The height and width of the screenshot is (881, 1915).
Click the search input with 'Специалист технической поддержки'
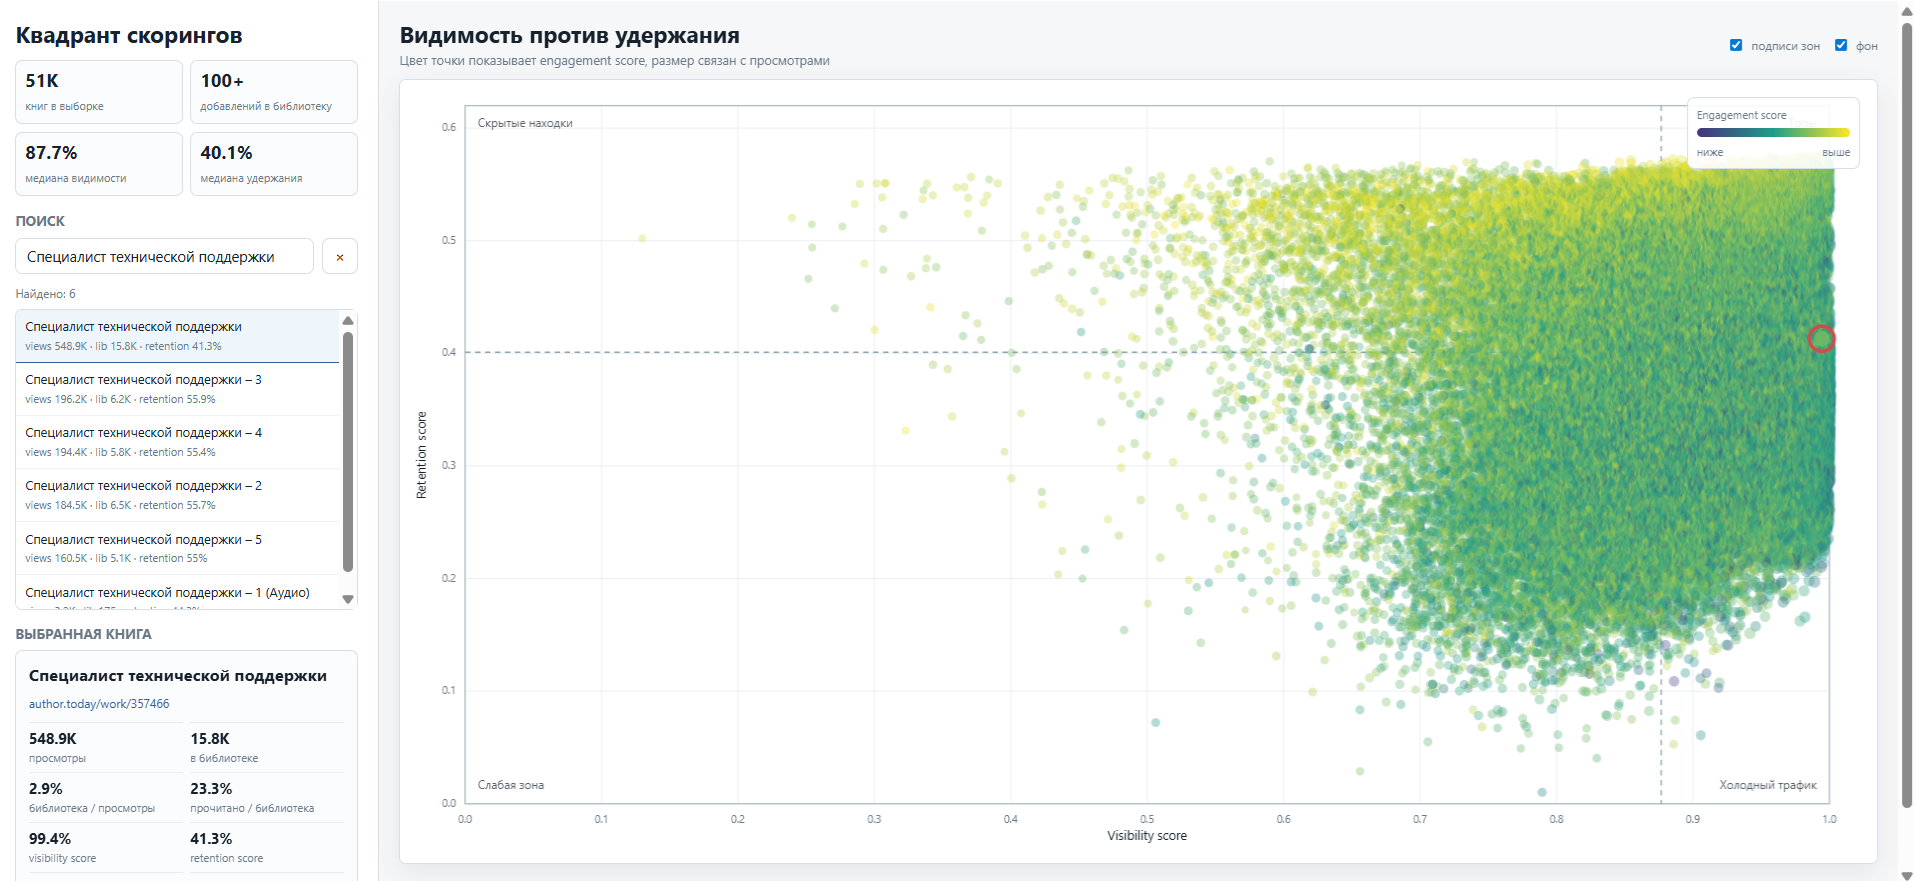[164, 257]
